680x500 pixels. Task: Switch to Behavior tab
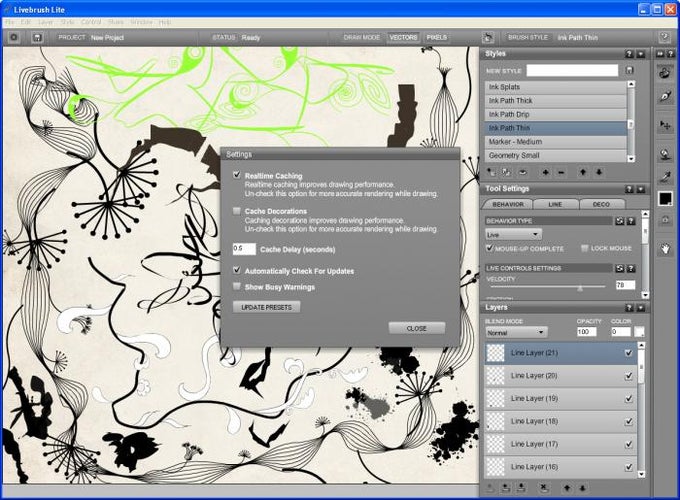(x=508, y=204)
